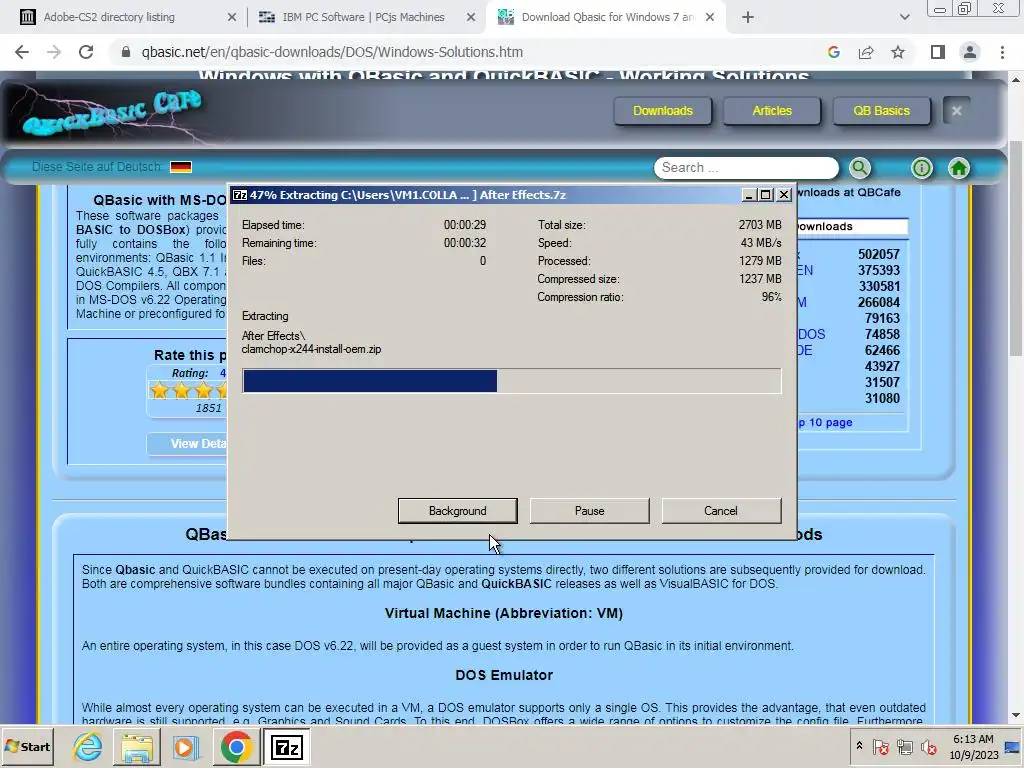Click the green home icon
Screen dimensions: 1024x768
958,168
